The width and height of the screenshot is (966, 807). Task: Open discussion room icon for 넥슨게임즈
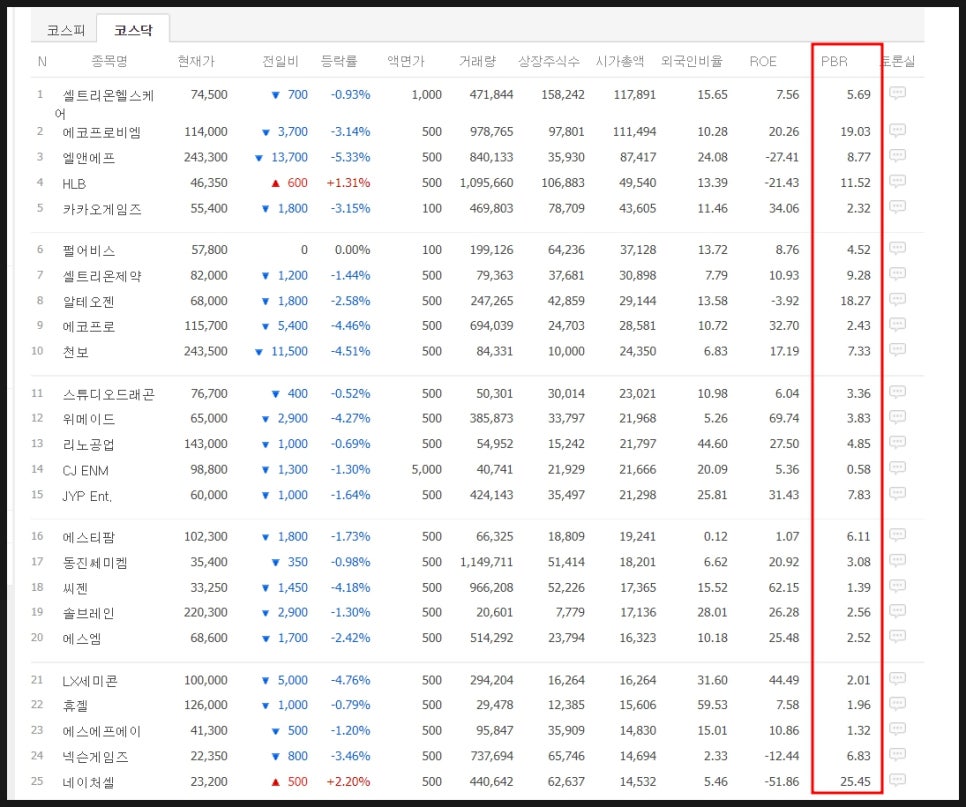coord(897,755)
